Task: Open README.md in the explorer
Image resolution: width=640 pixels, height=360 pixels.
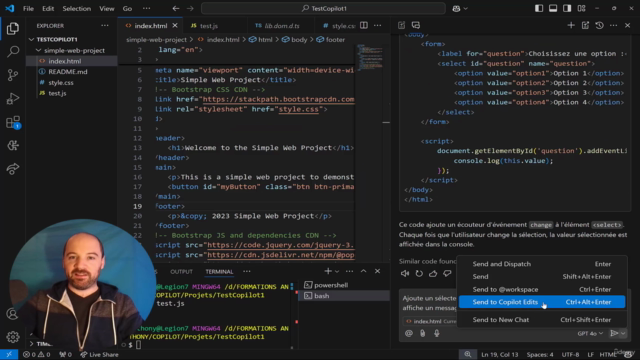Action: [68, 72]
